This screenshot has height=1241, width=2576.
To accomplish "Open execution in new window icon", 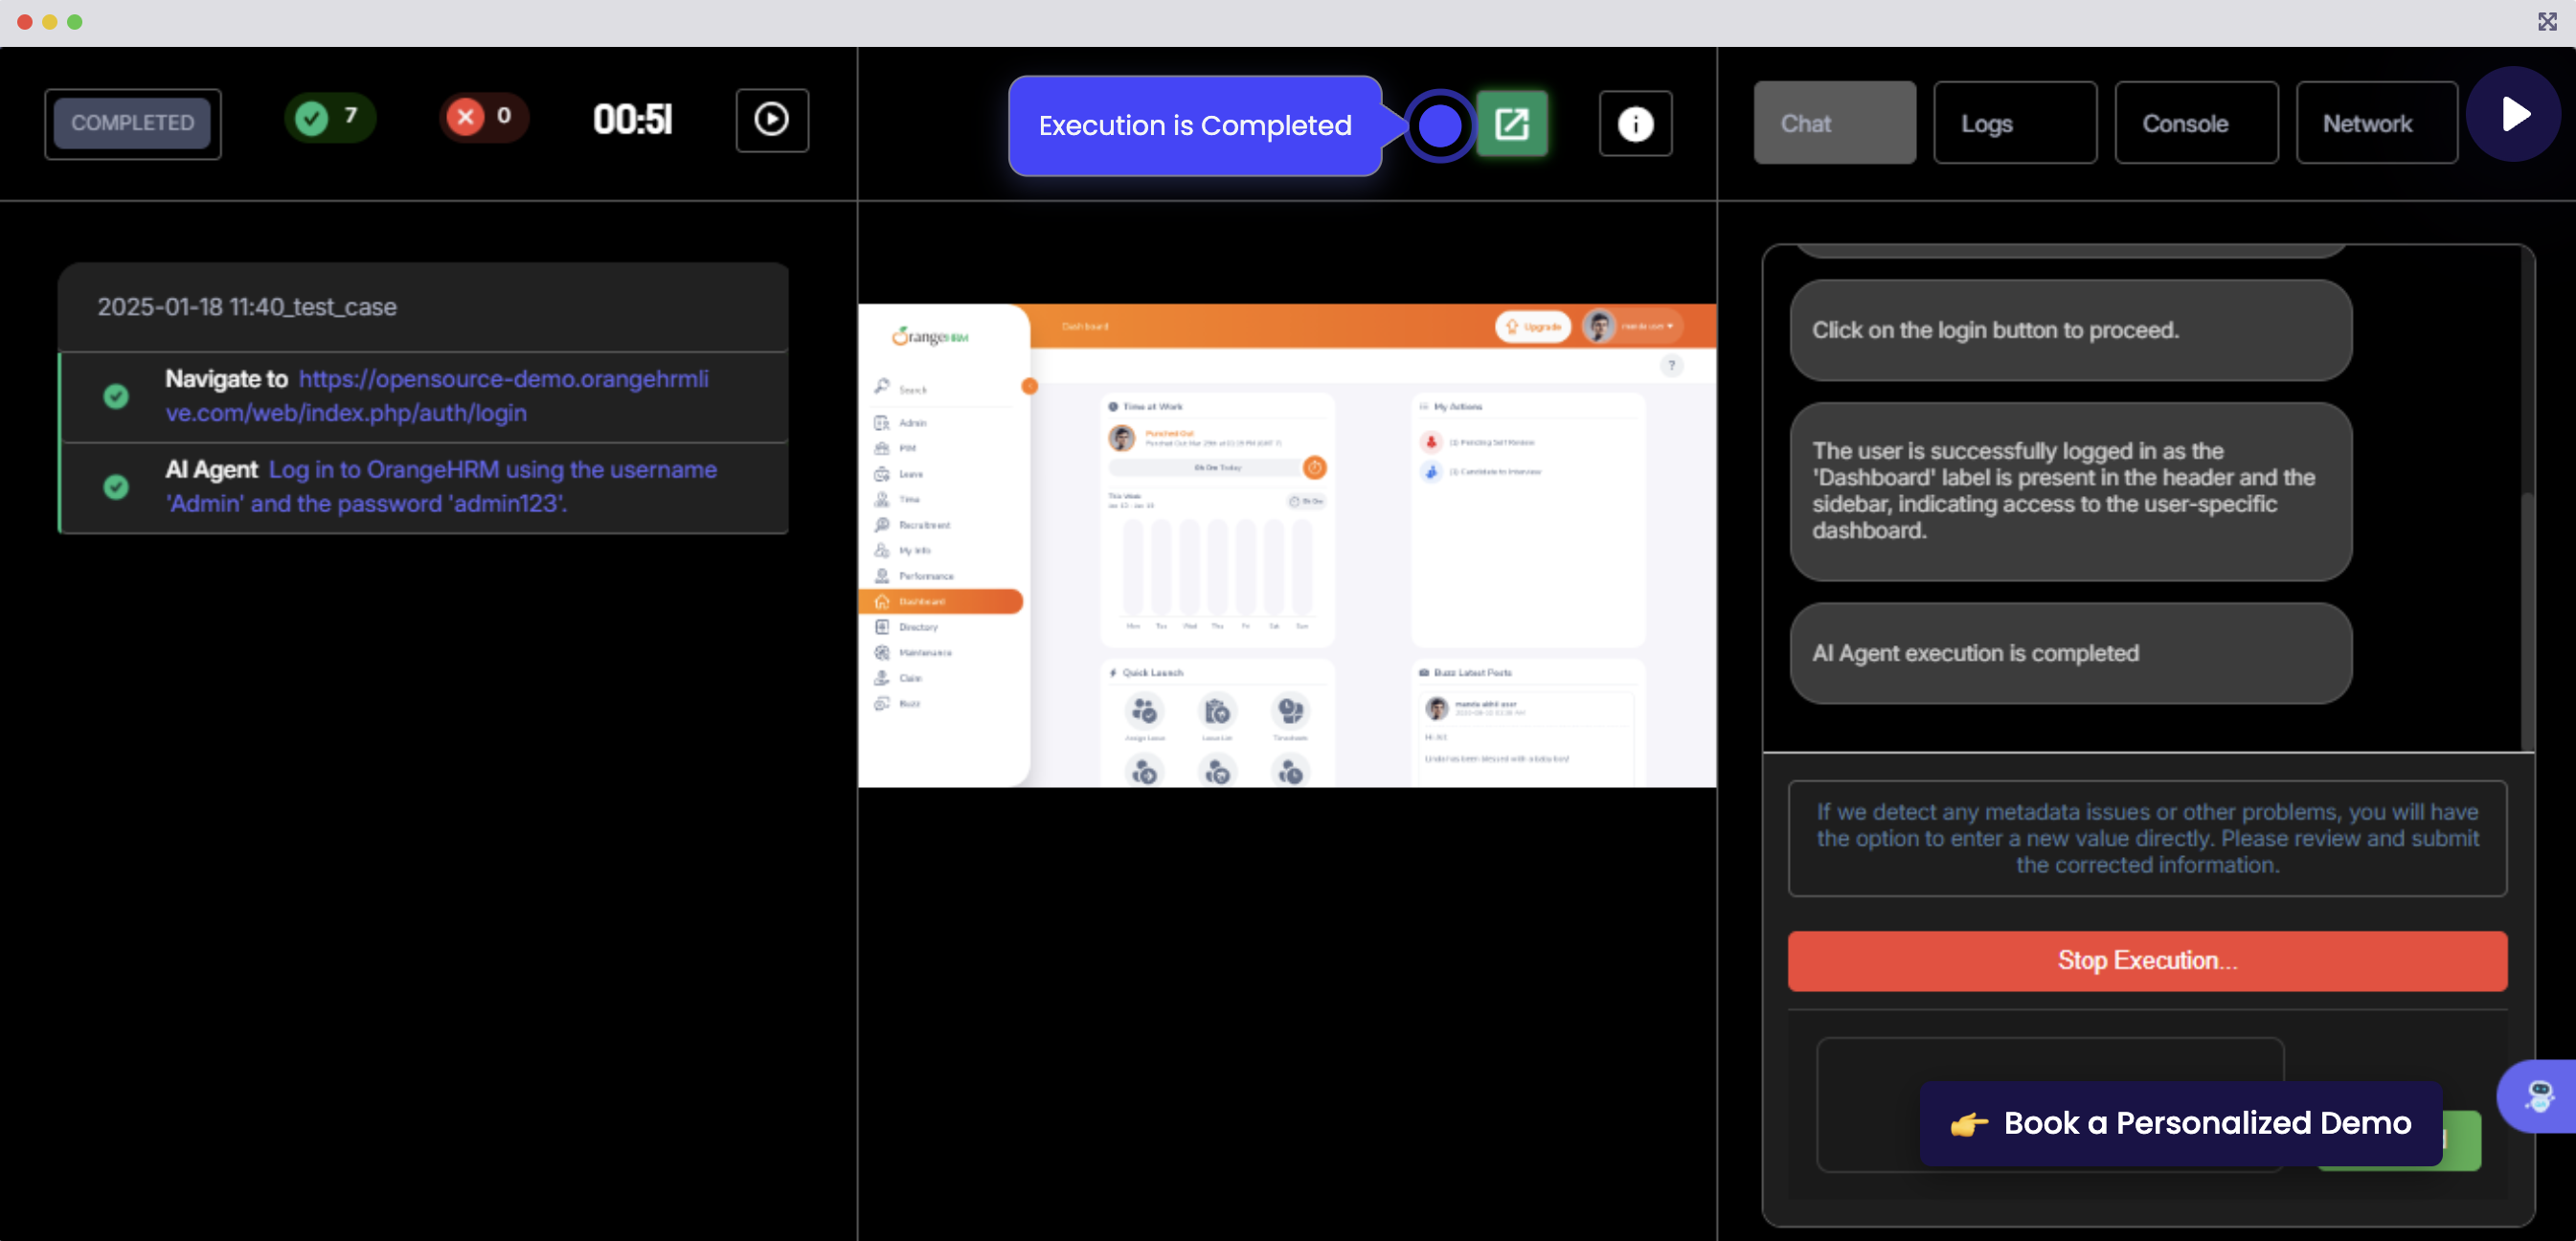I will [1511, 124].
